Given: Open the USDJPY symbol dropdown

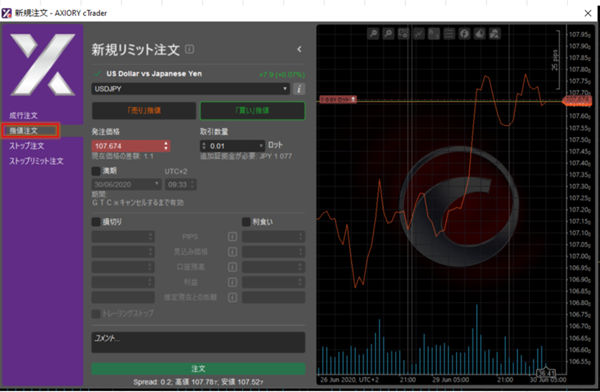Looking at the screenshot, I should click(190, 89).
